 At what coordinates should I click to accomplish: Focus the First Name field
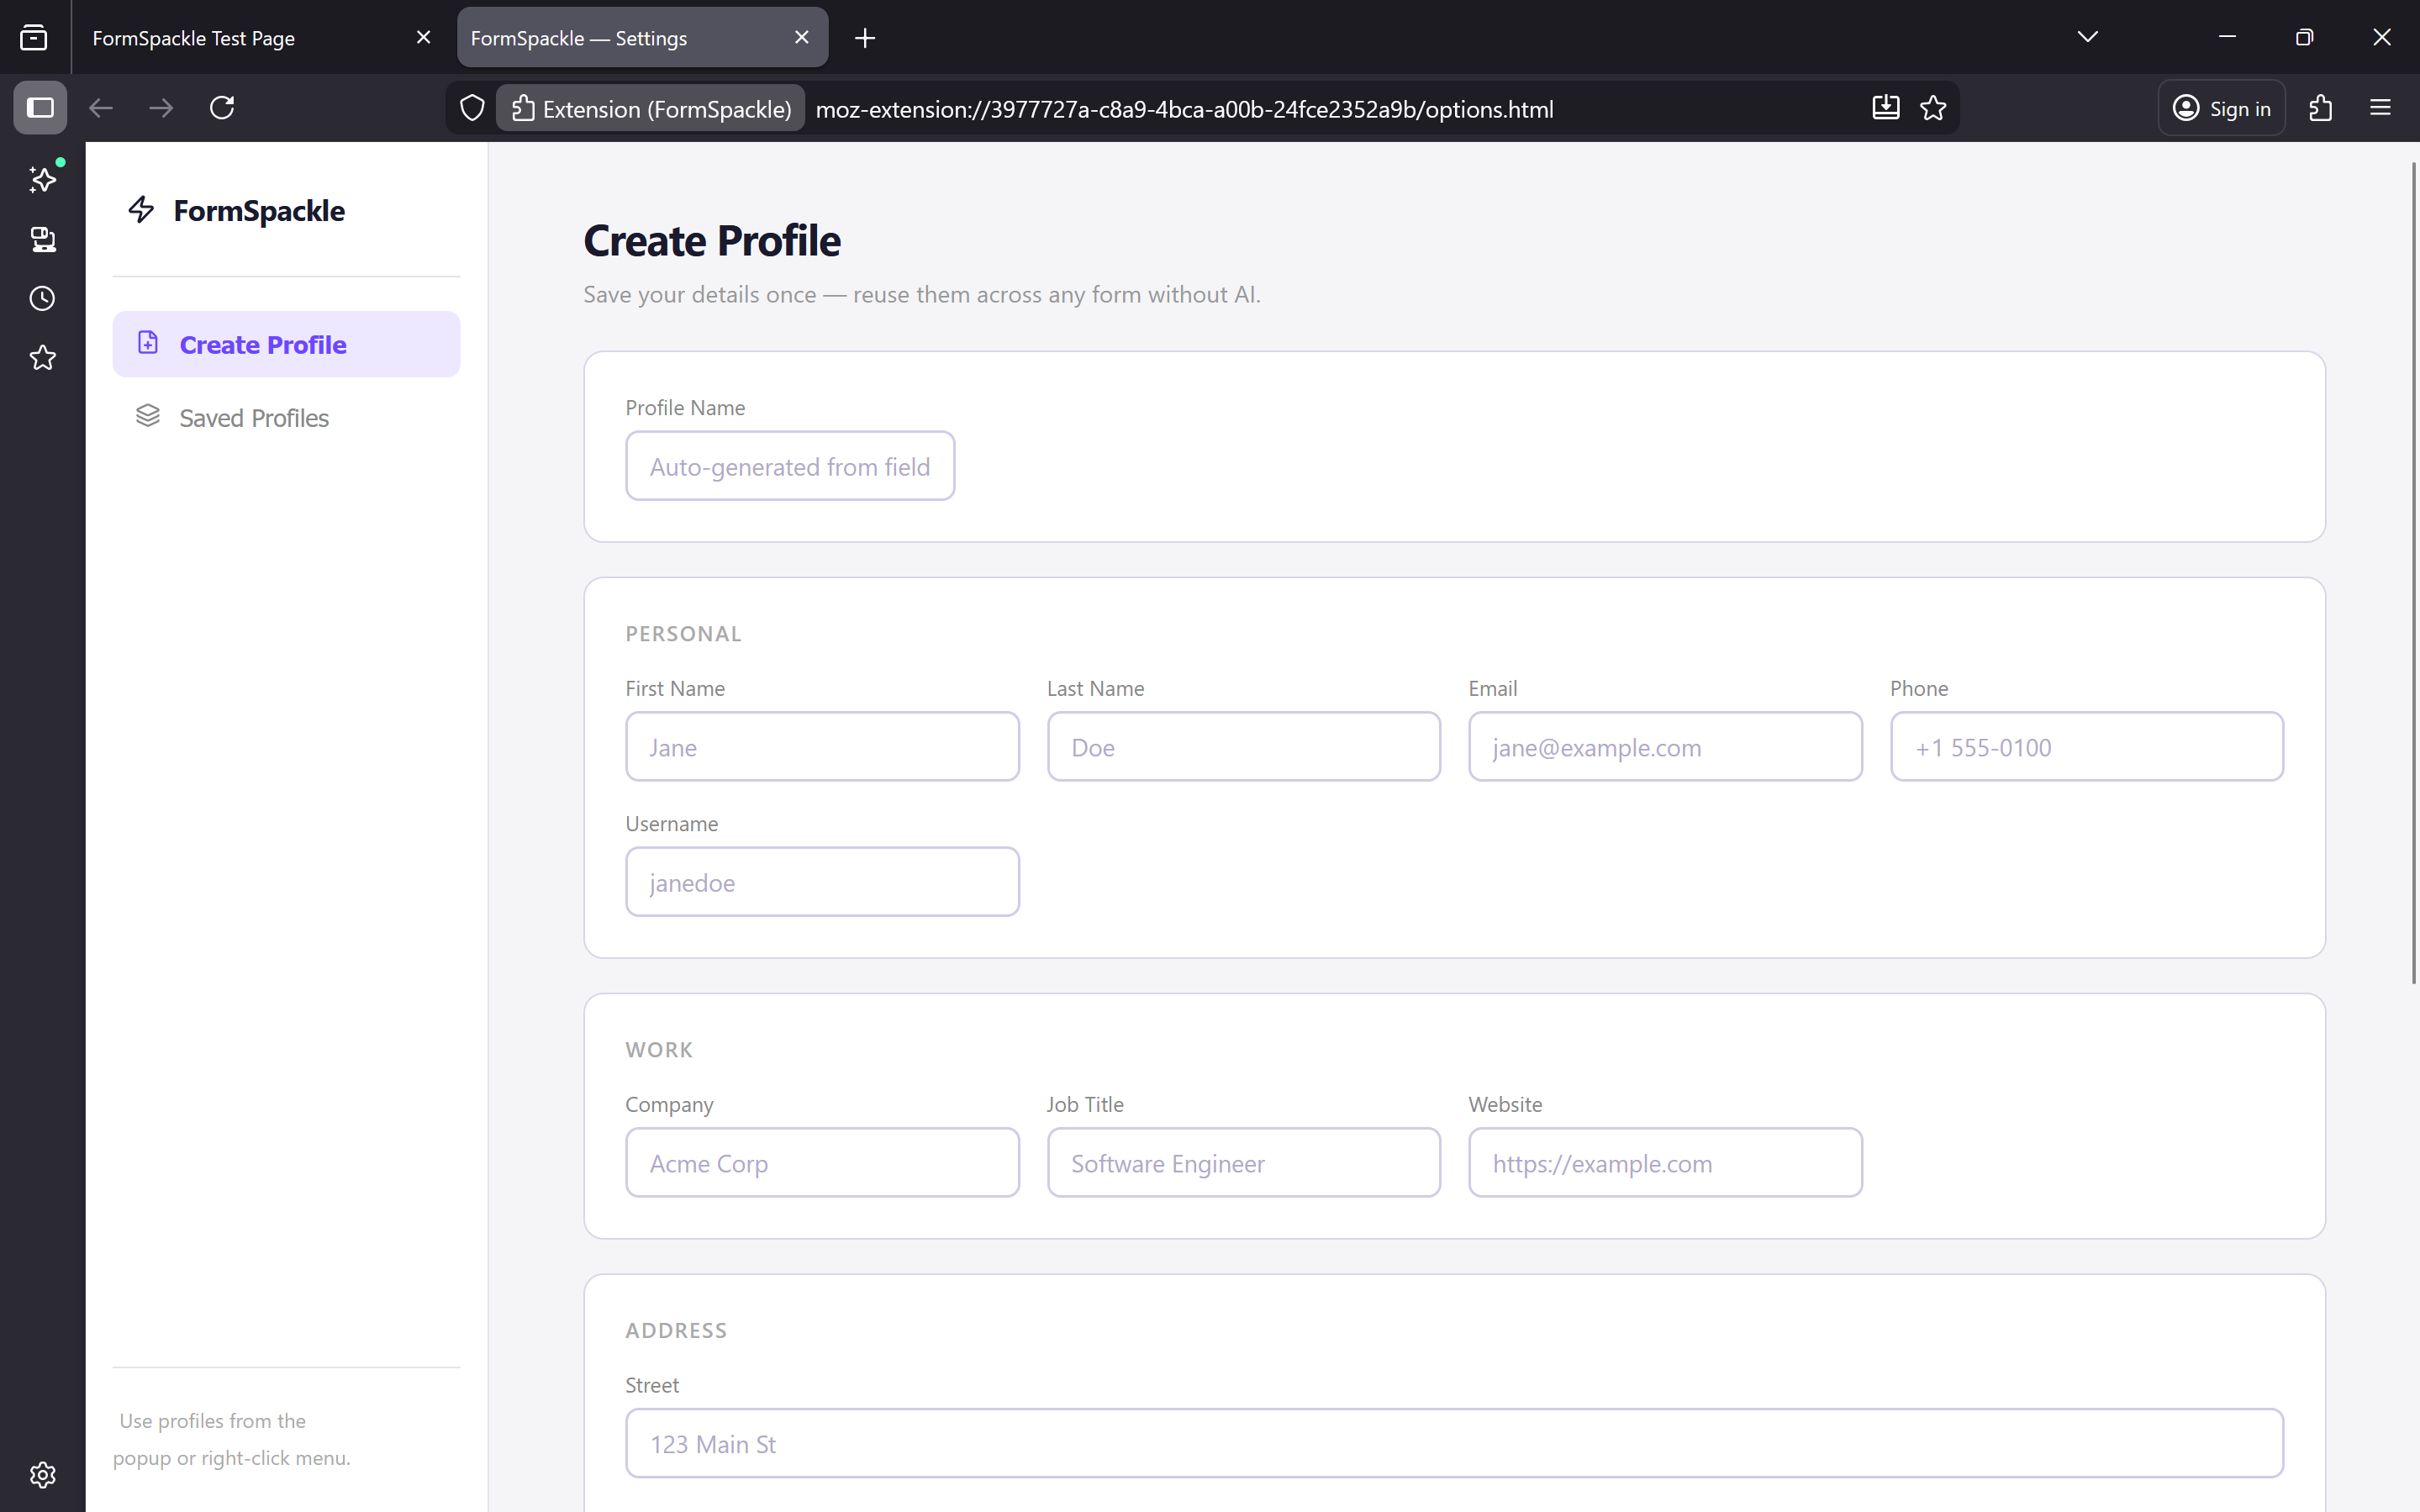coord(822,747)
